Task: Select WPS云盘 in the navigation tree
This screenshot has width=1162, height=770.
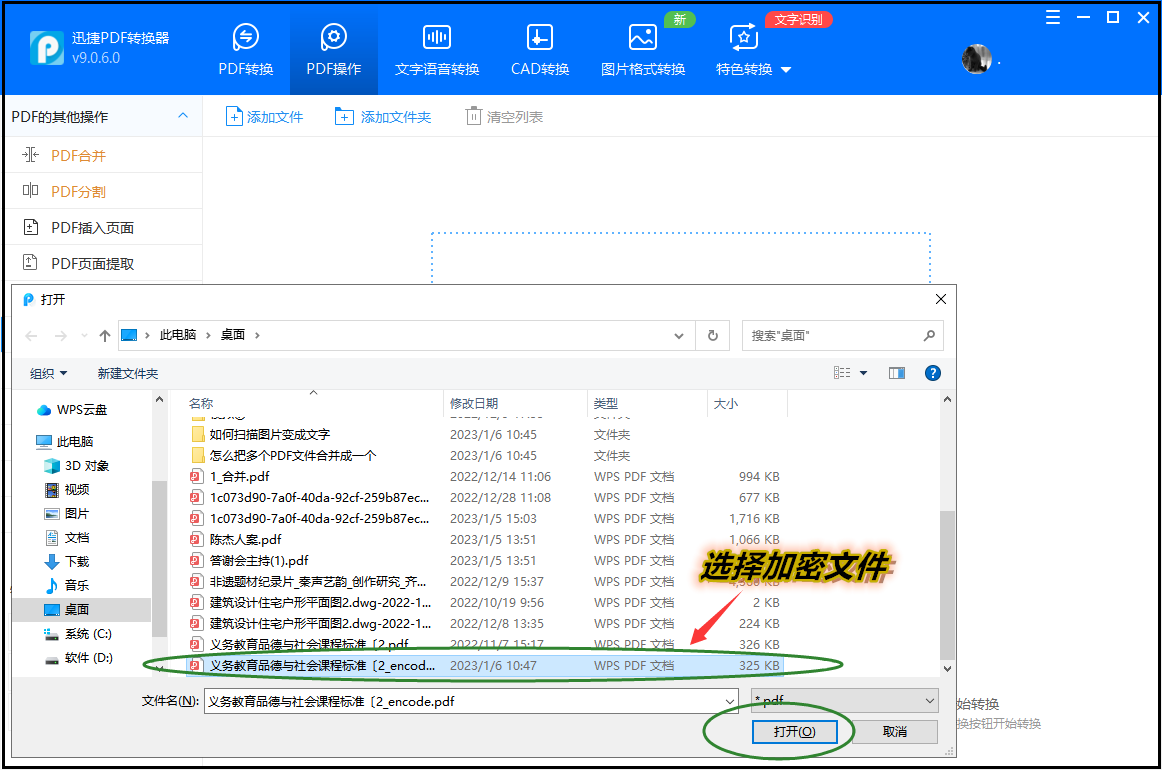Action: click(x=72, y=410)
